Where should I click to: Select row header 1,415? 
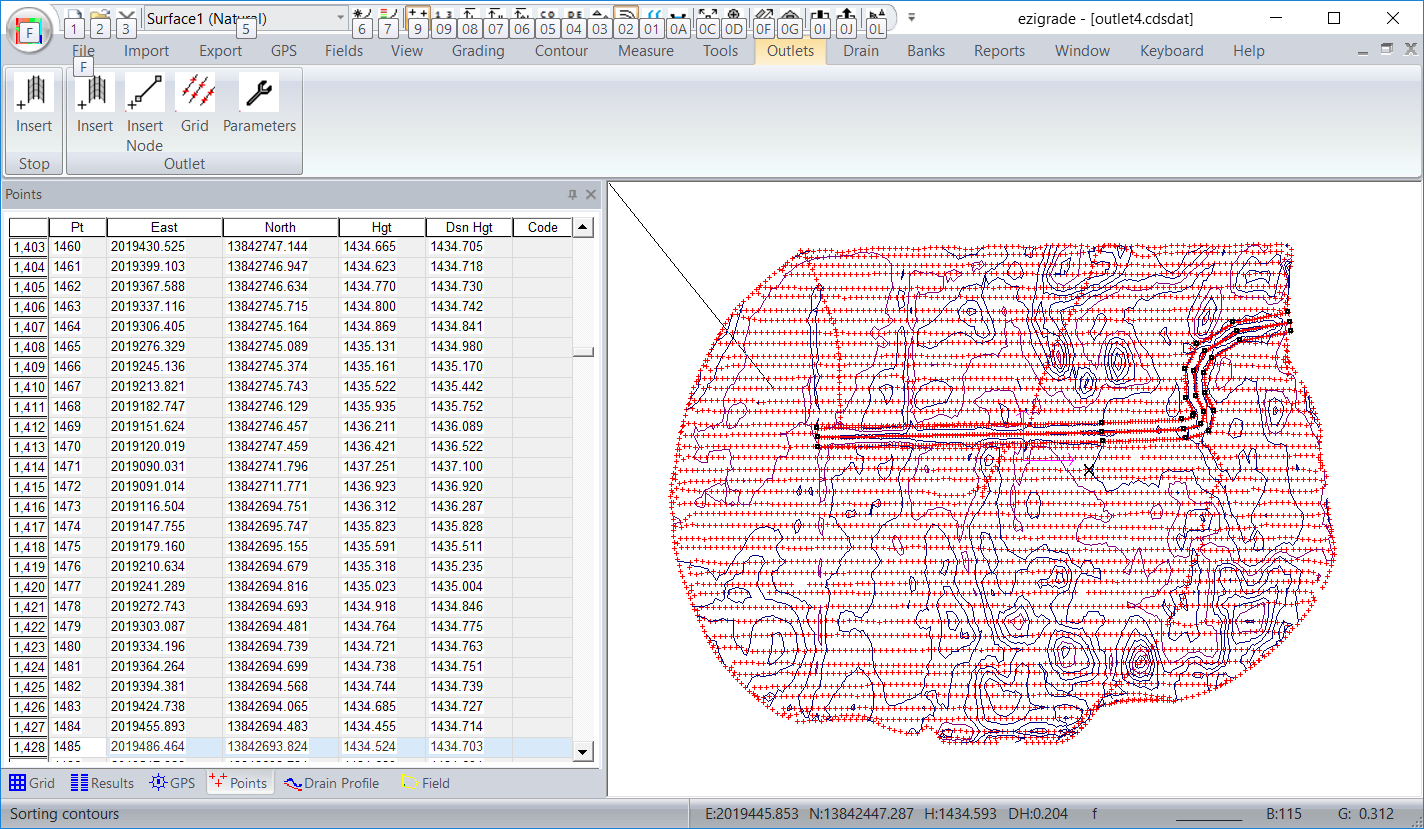pyautogui.click(x=29, y=487)
